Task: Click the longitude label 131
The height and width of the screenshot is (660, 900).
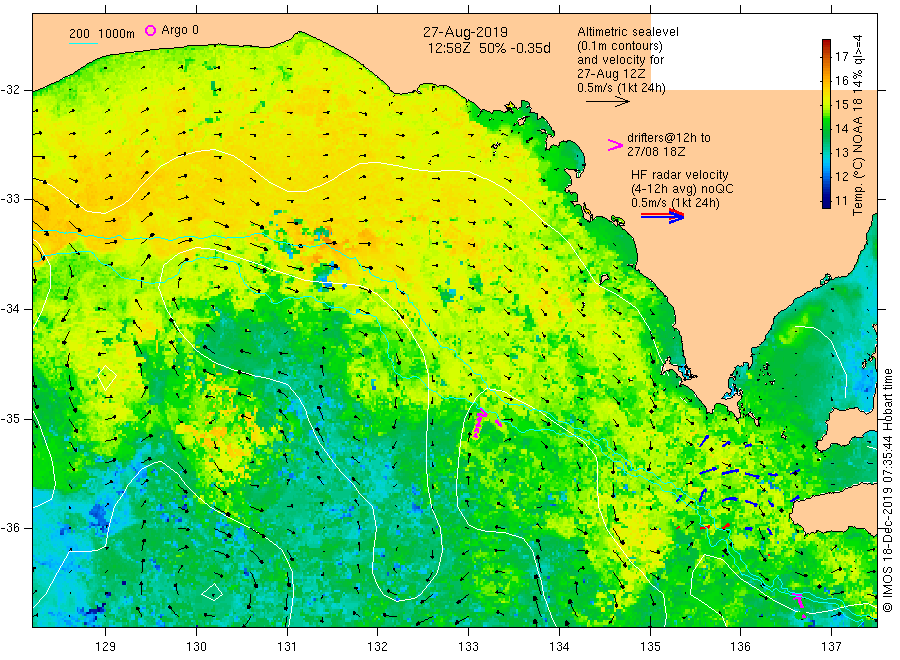Action: pos(287,647)
